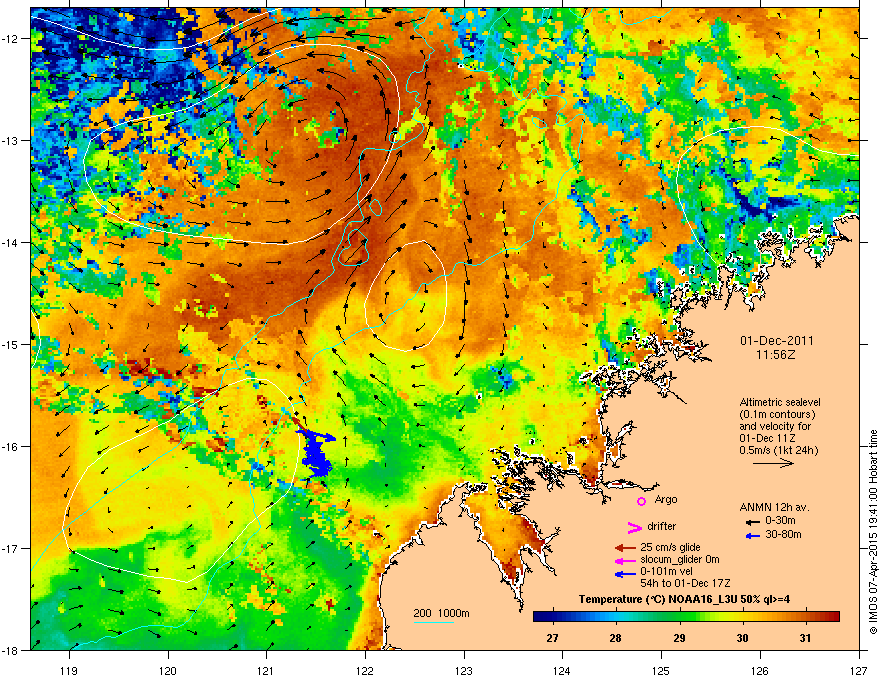Click the '200 1000m' contour label
Screen dimensions: 880x680
tap(441, 613)
